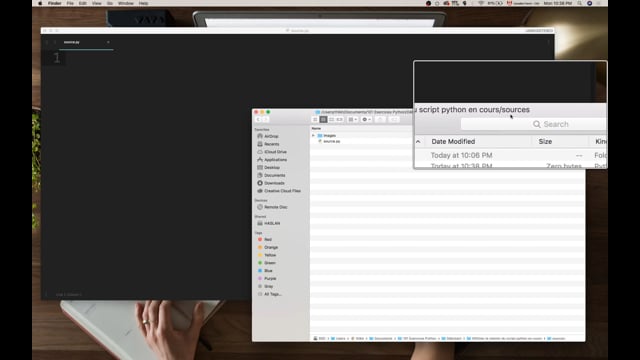Open Desktop in the Finder sidebar

coord(269,167)
